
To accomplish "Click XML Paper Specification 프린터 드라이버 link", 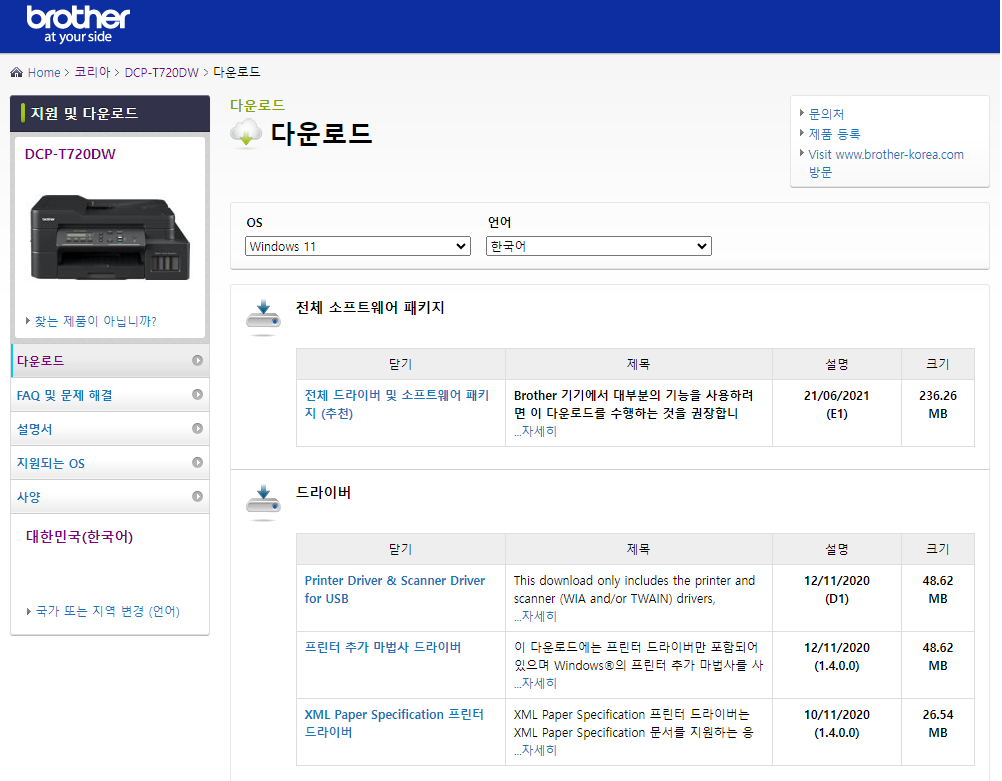I will pyautogui.click(x=394, y=723).
